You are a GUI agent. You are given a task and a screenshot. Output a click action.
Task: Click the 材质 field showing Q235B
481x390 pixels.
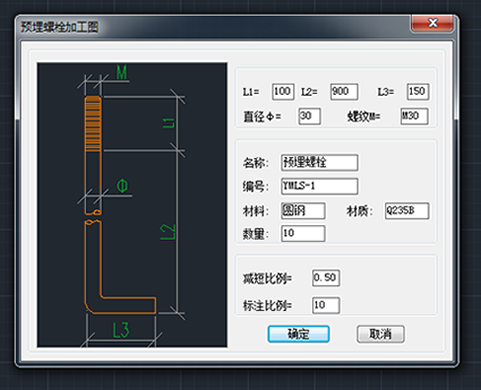(407, 211)
